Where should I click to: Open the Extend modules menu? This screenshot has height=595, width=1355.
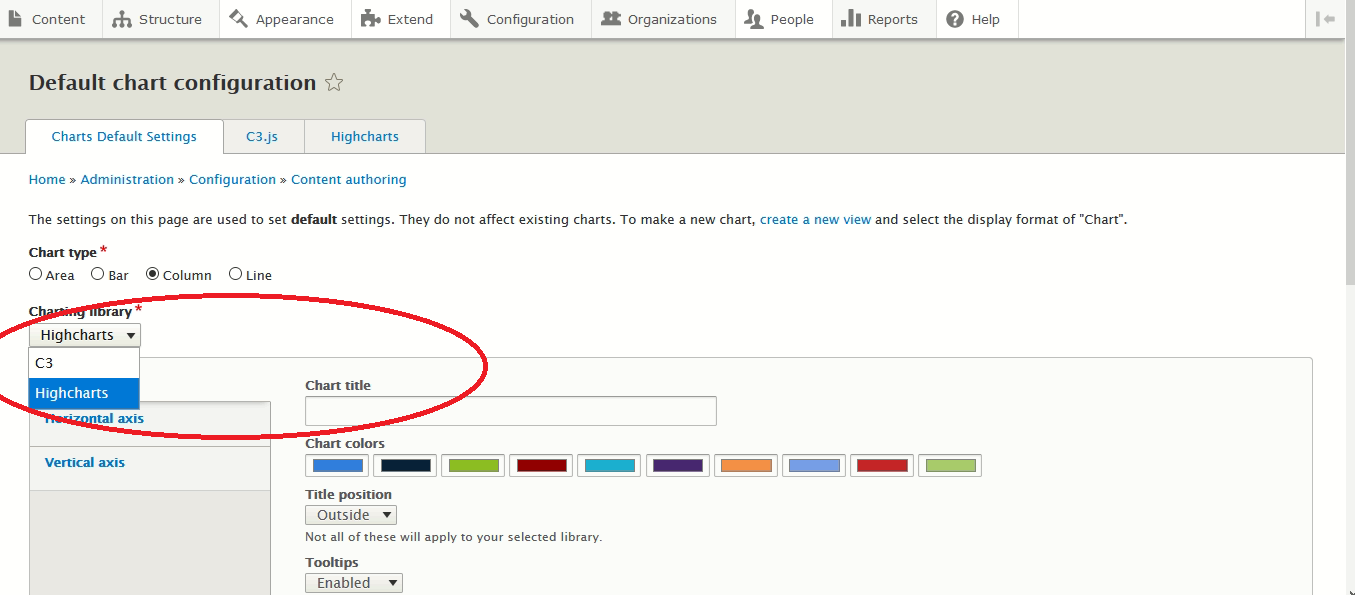[x=398, y=19]
